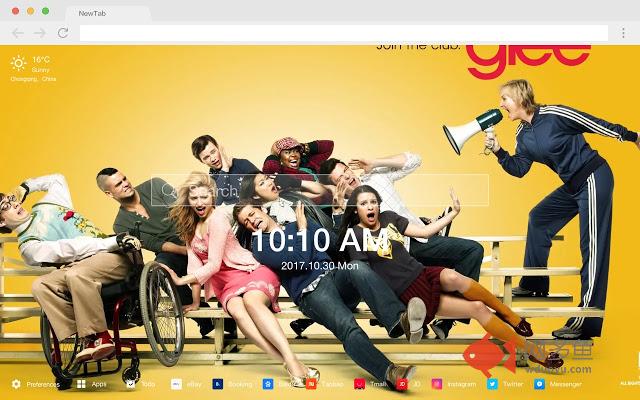Click the browser forward arrow

(40, 33)
